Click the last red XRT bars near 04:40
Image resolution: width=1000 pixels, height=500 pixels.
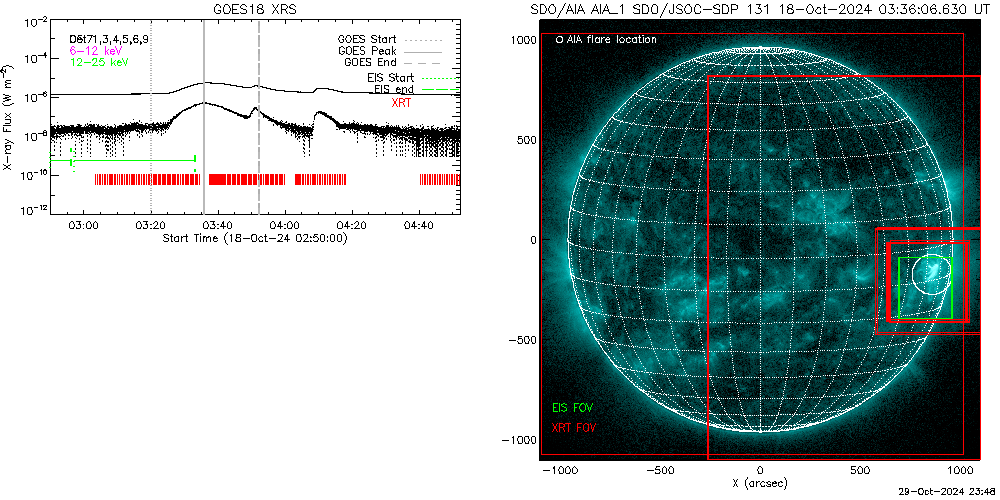click(x=439, y=180)
